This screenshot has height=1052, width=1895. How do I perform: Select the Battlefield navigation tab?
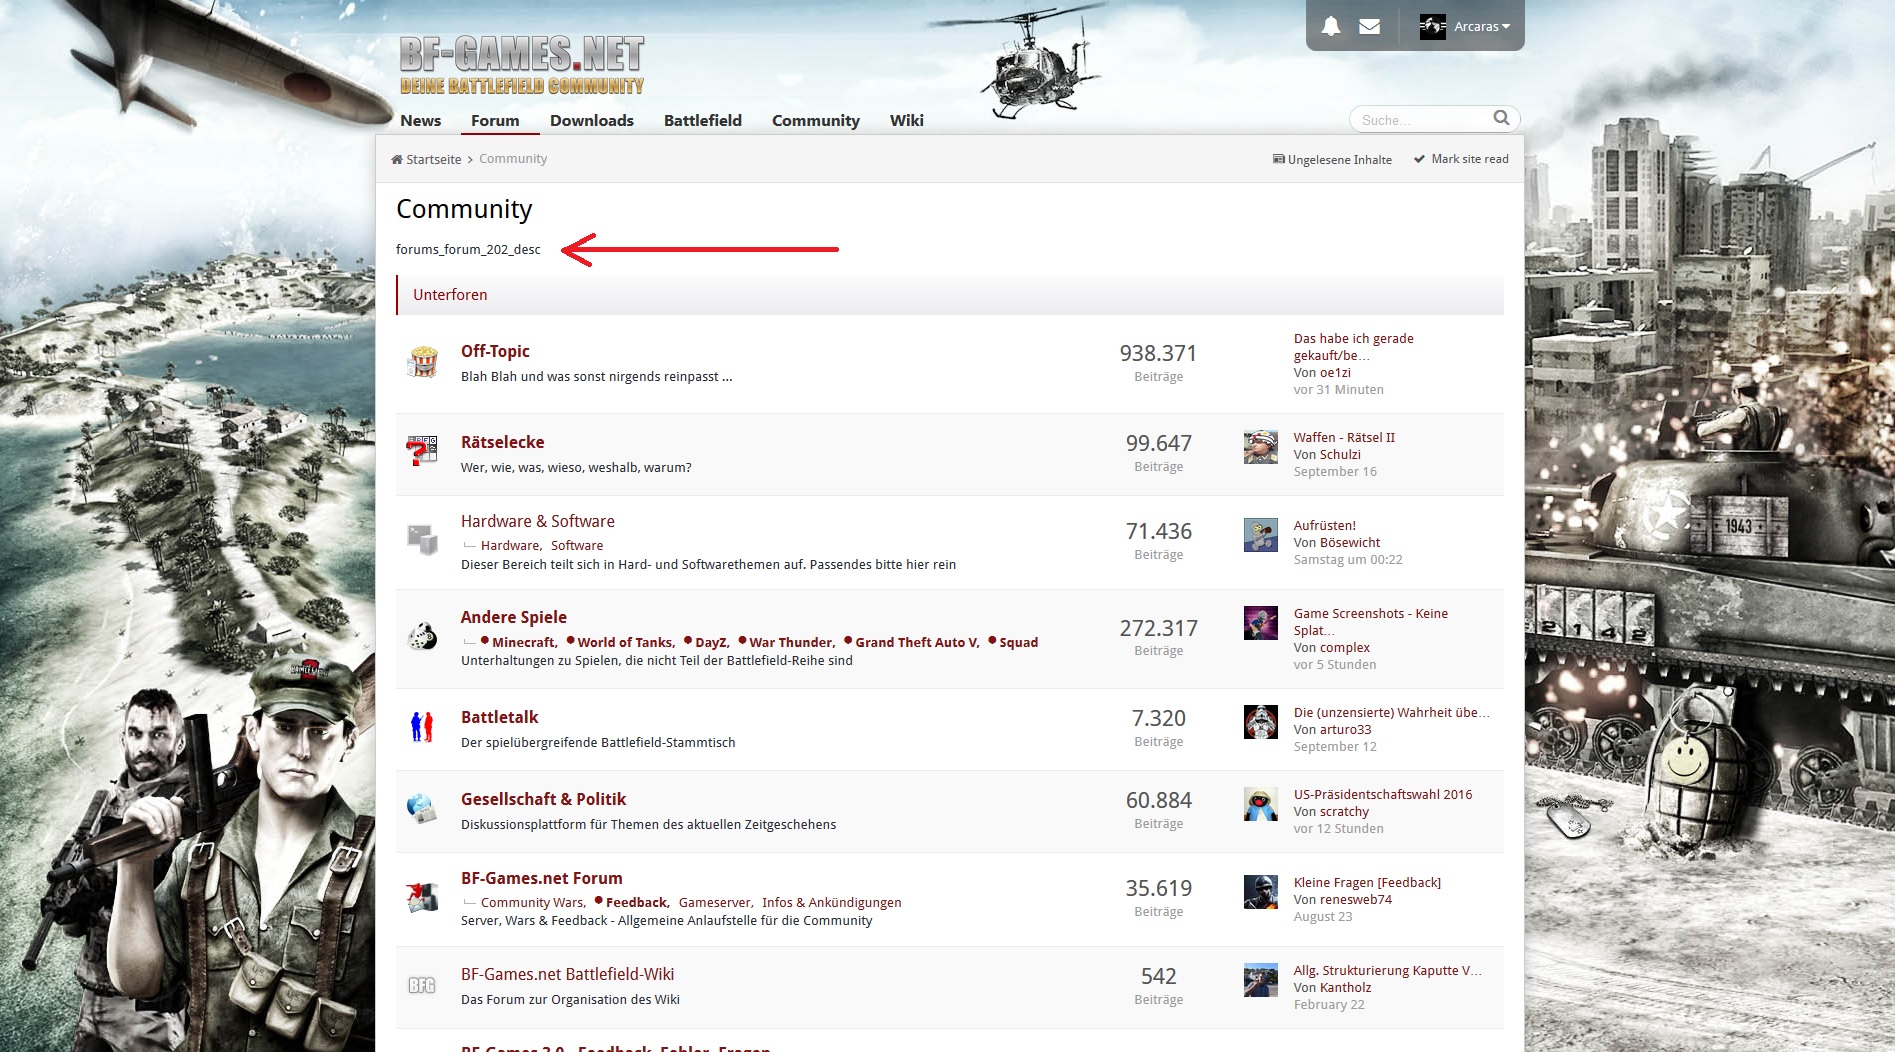pos(703,121)
